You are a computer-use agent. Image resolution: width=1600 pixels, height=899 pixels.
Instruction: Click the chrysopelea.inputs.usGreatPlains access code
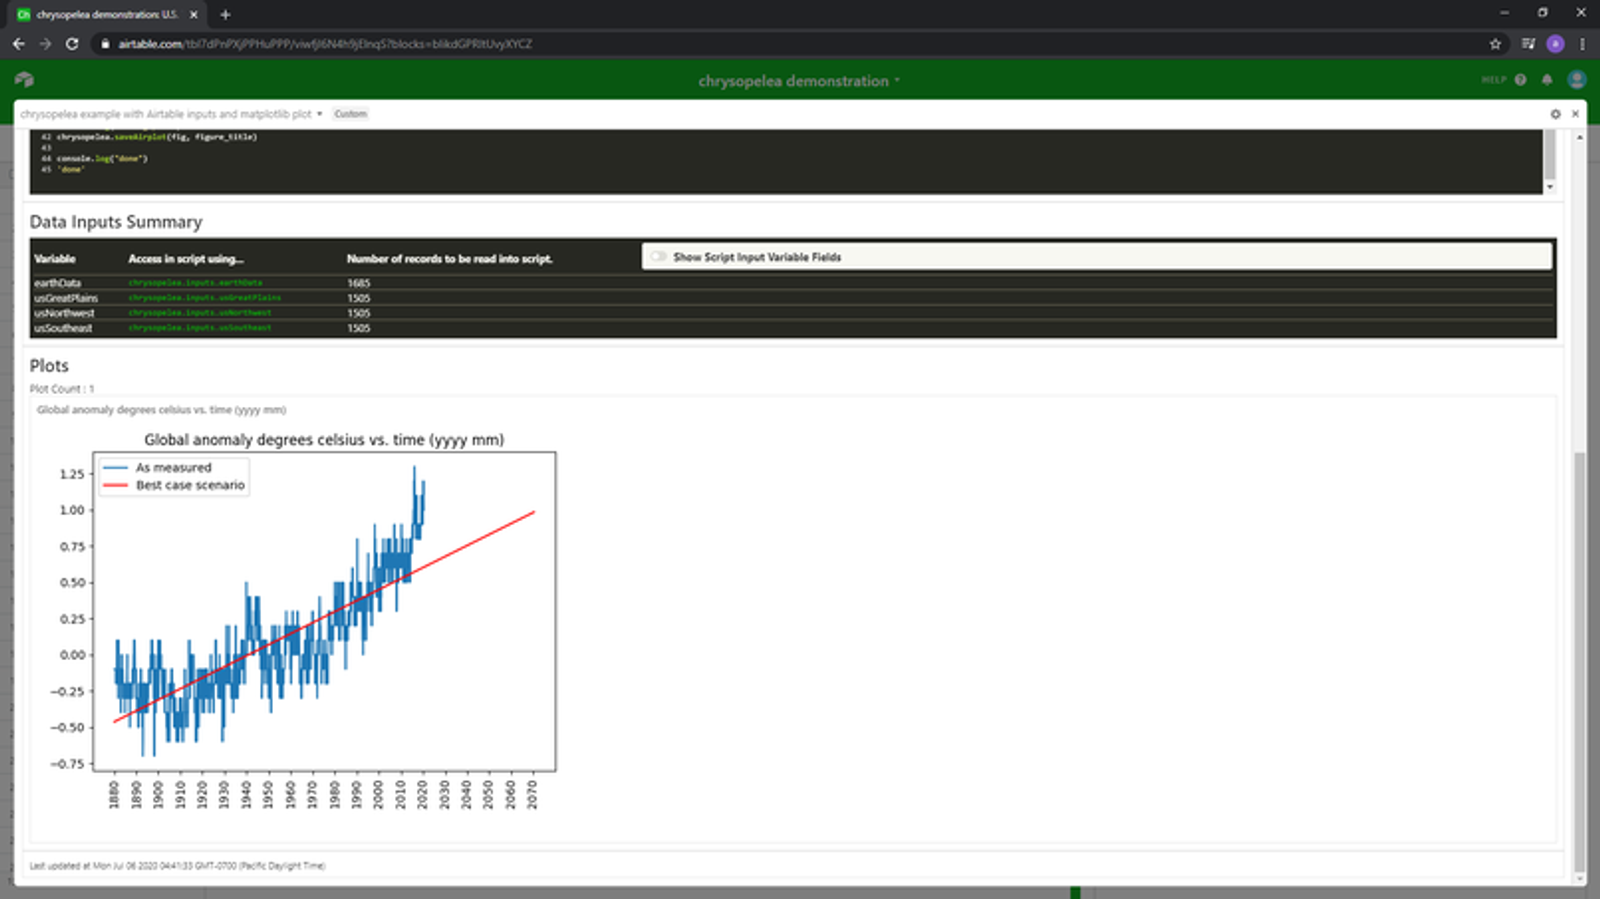pos(205,298)
